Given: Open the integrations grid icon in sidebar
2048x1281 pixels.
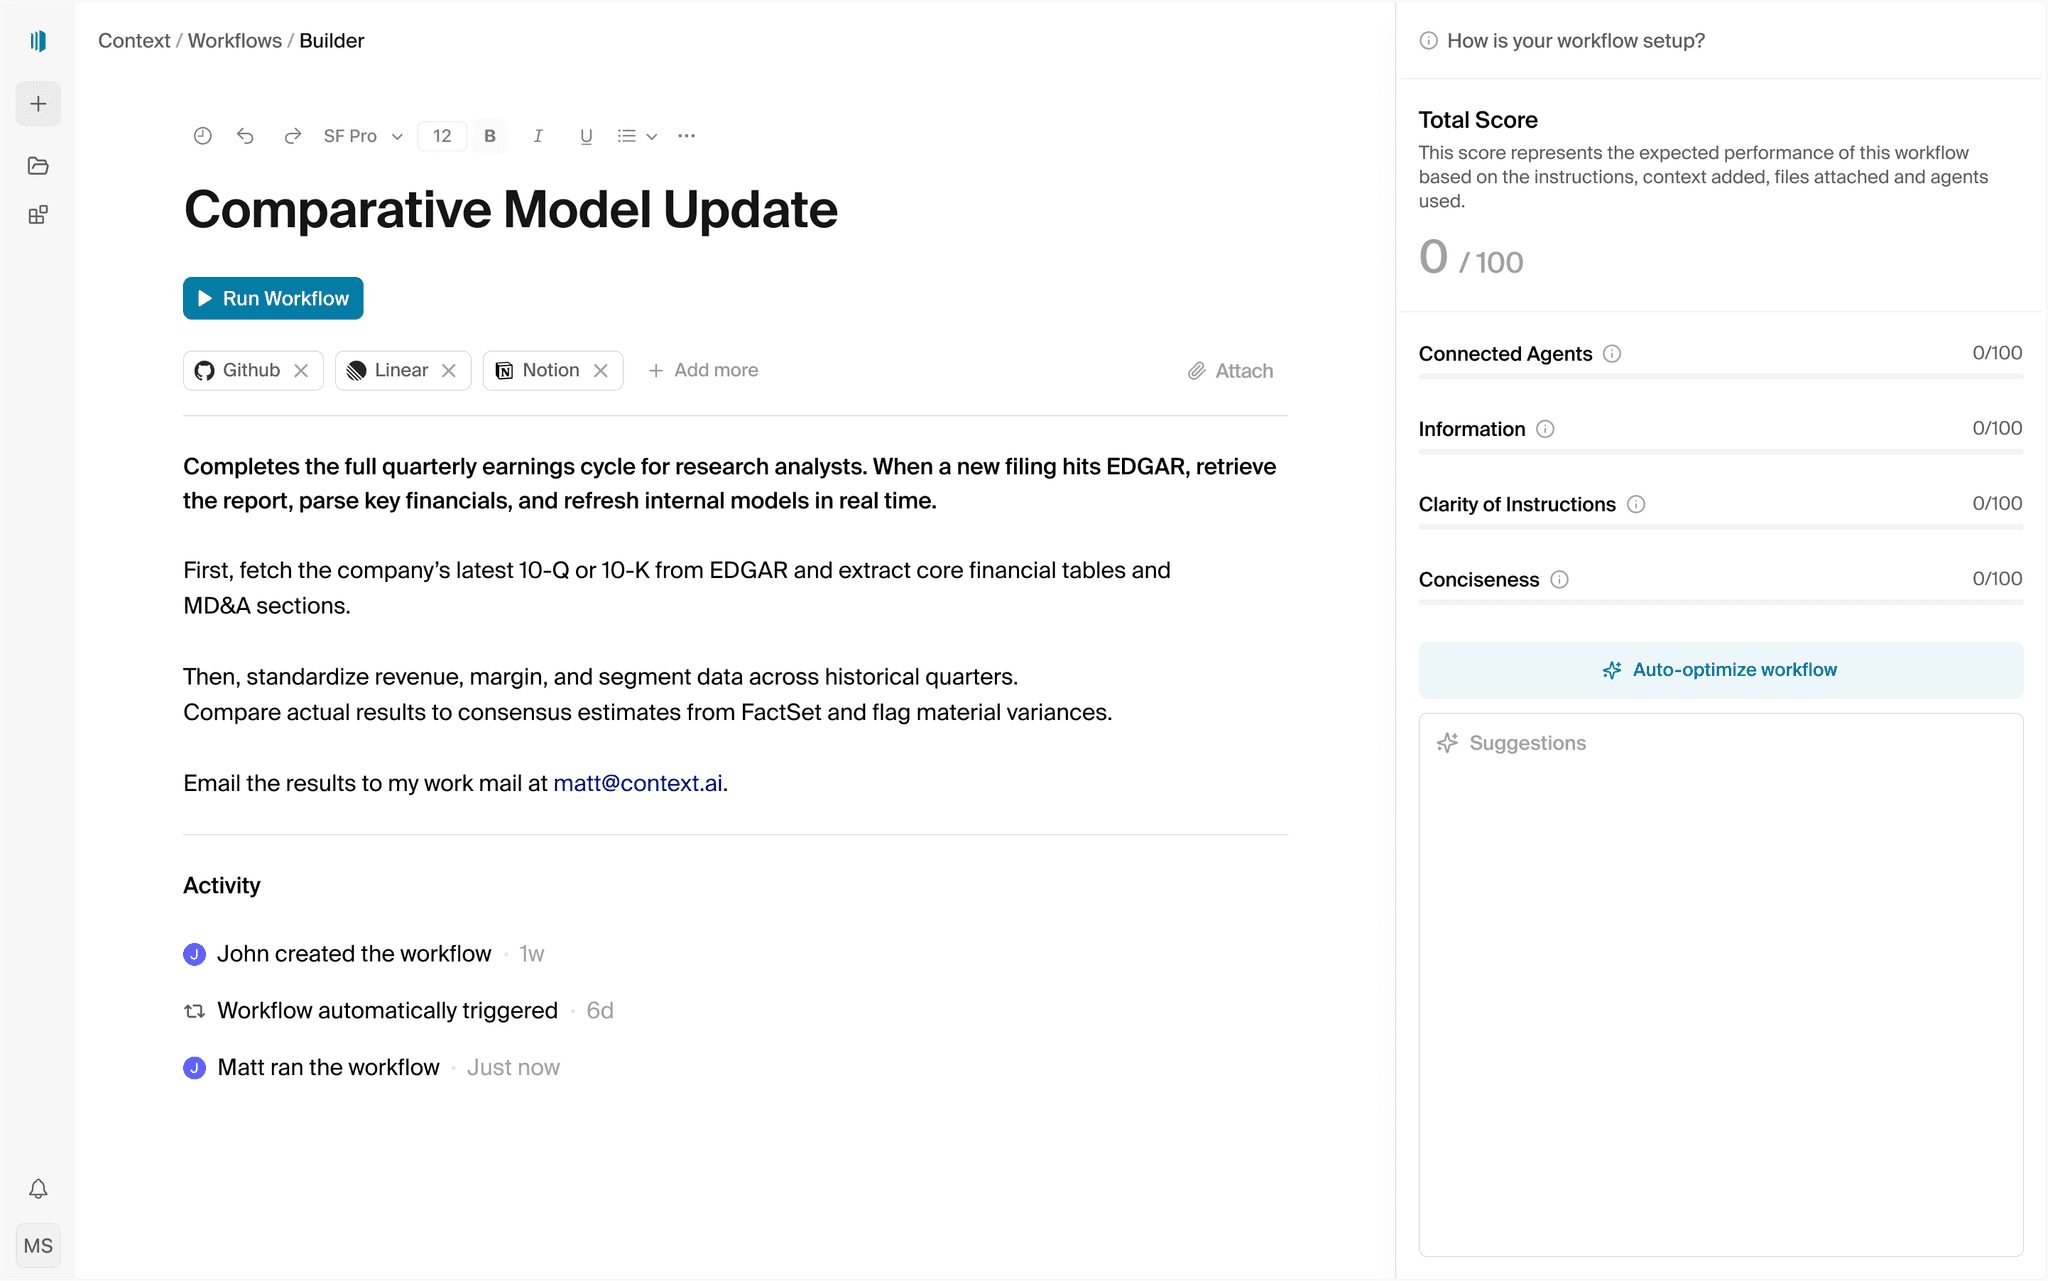Looking at the screenshot, I should click(38, 214).
